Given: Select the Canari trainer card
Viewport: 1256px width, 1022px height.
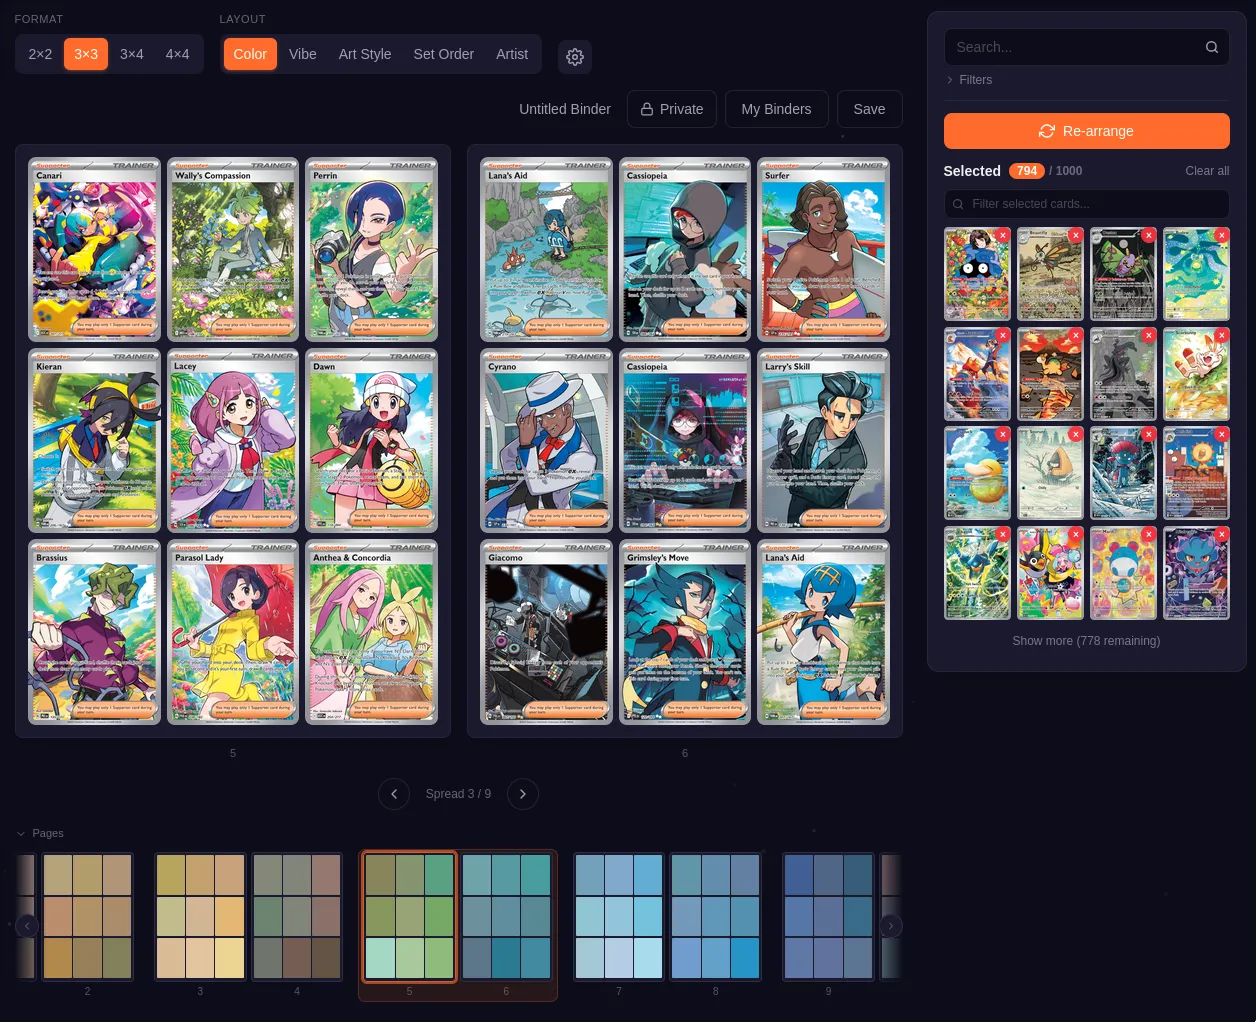Looking at the screenshot, I should tap(94, 250).
